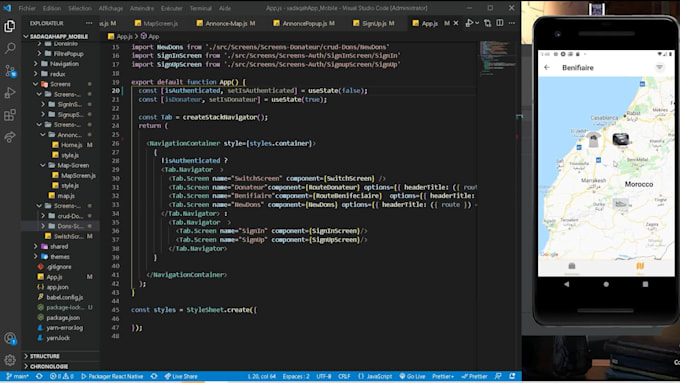
Task: Open babel.config.js in the explorer
Action: click(x=60, y=297)
